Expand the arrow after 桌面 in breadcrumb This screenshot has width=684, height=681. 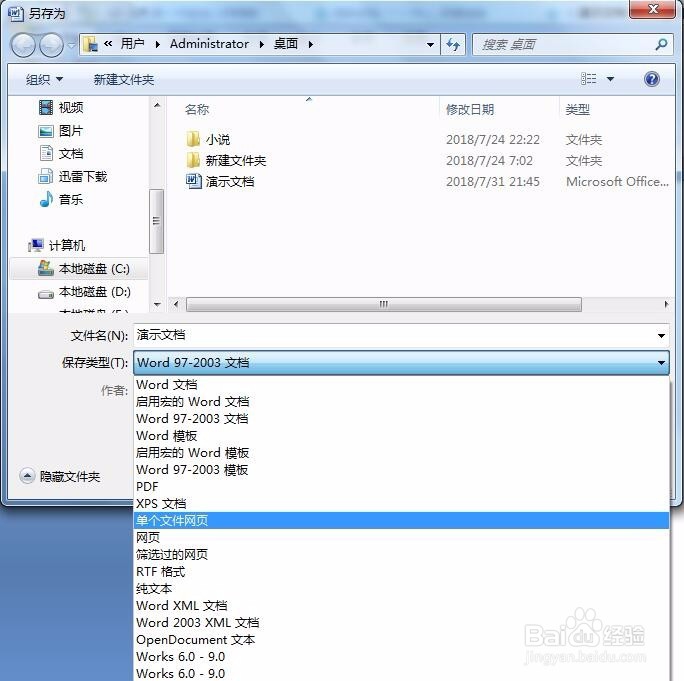(x=311, y=44)
